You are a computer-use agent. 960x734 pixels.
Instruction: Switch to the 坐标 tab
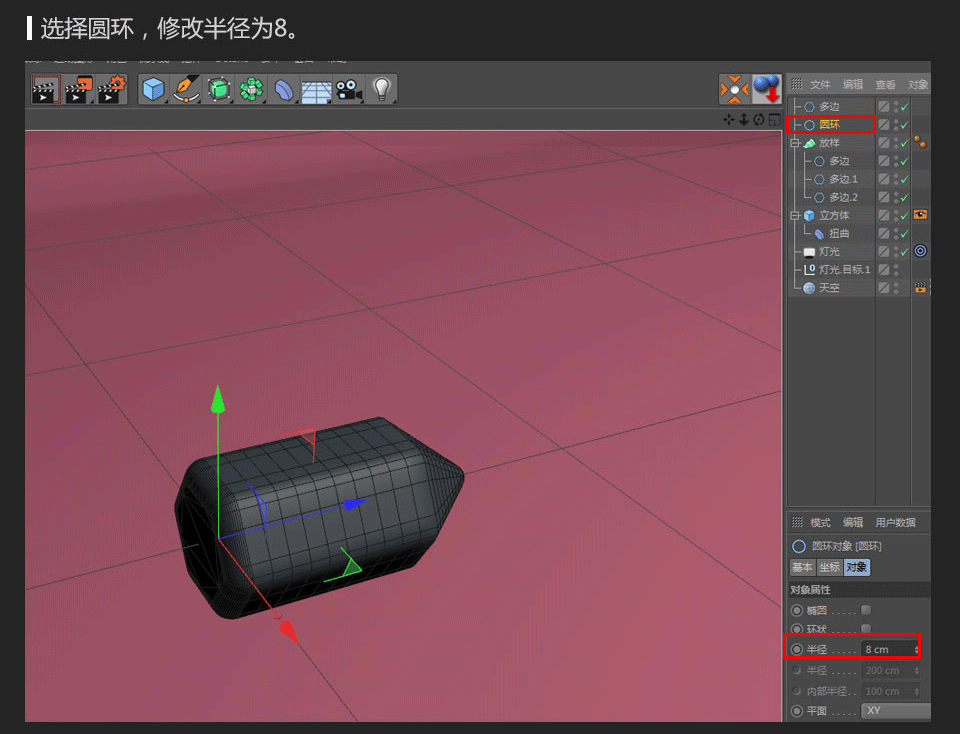[x=829, y=567]
